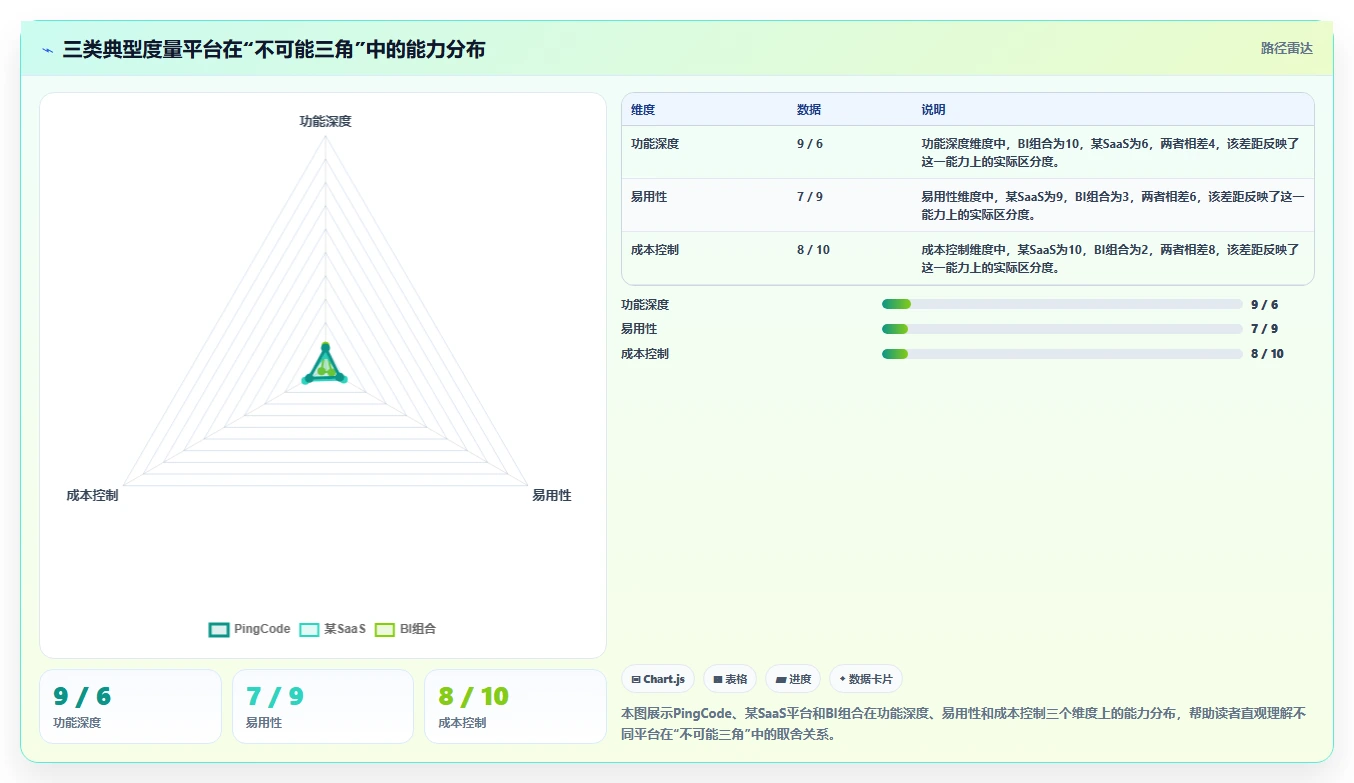Click the 9 / 6 value after the progress bar
1354x783 pixels.
(1264, 305)
